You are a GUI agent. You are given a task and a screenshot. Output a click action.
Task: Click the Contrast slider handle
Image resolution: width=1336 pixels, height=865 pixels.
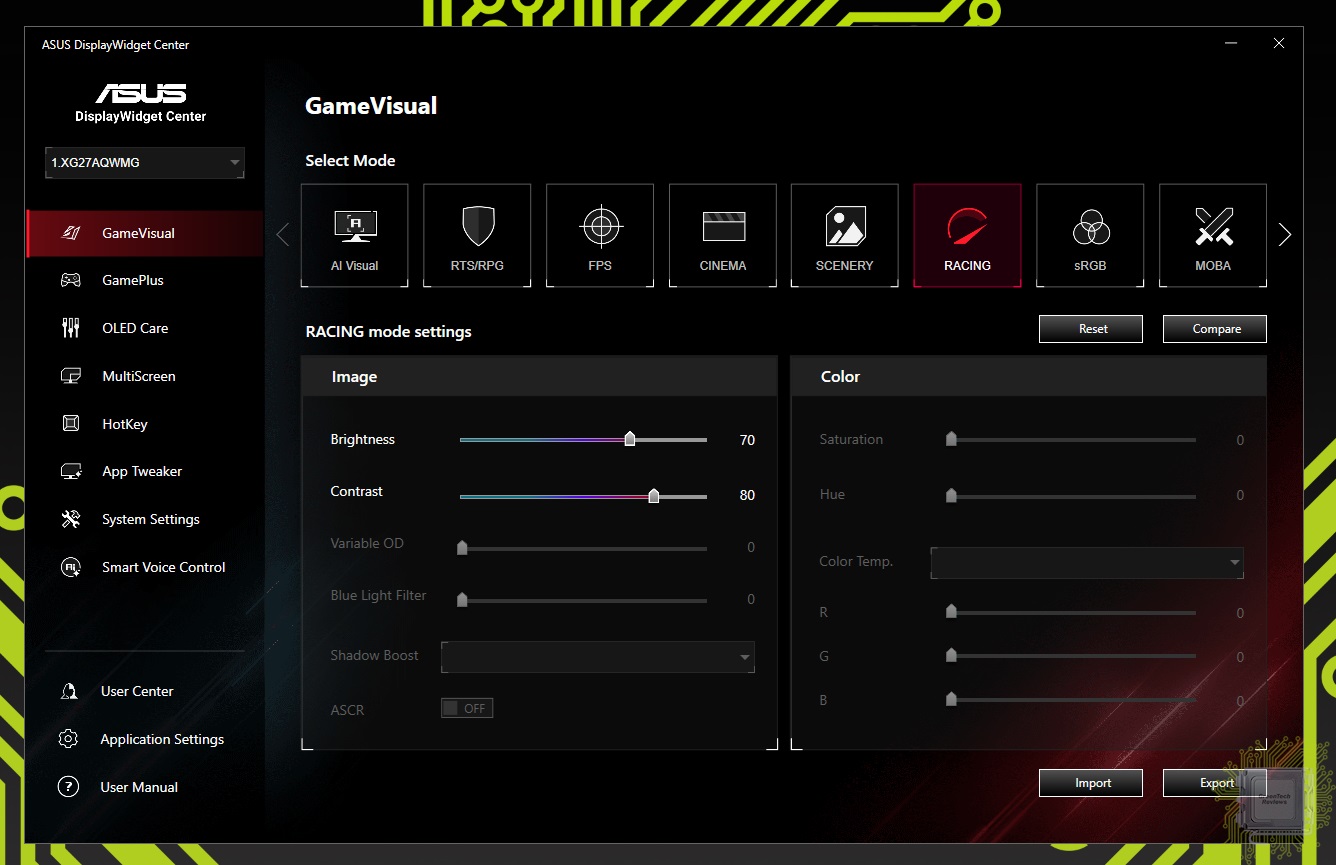tap(654, 496)
